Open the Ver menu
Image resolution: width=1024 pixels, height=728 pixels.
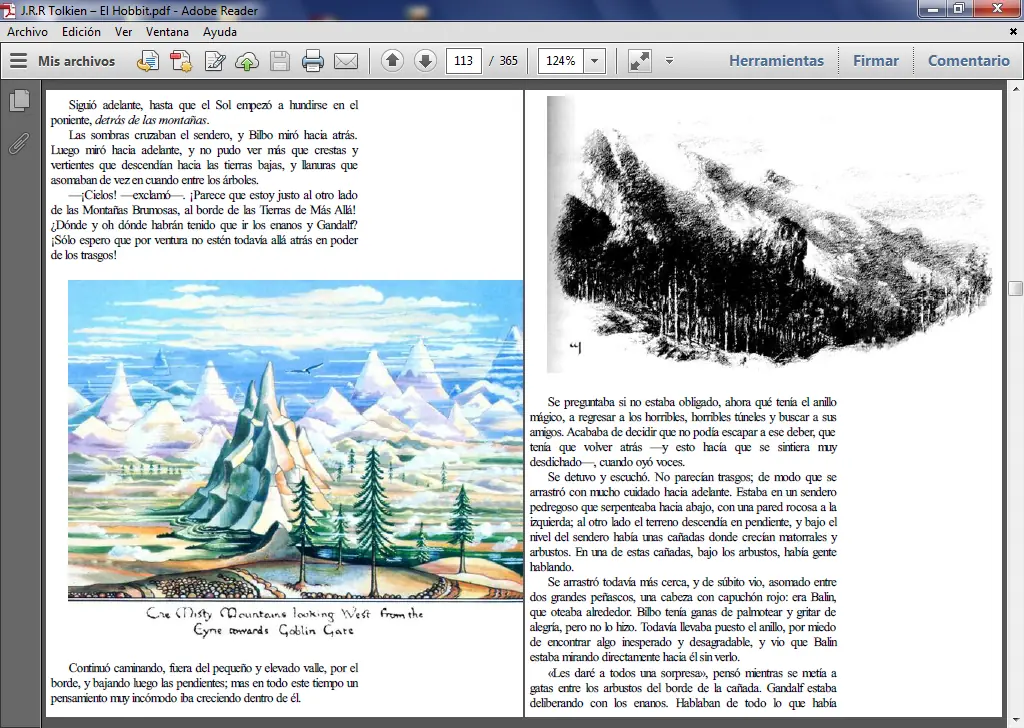click(x=123, y=31)
